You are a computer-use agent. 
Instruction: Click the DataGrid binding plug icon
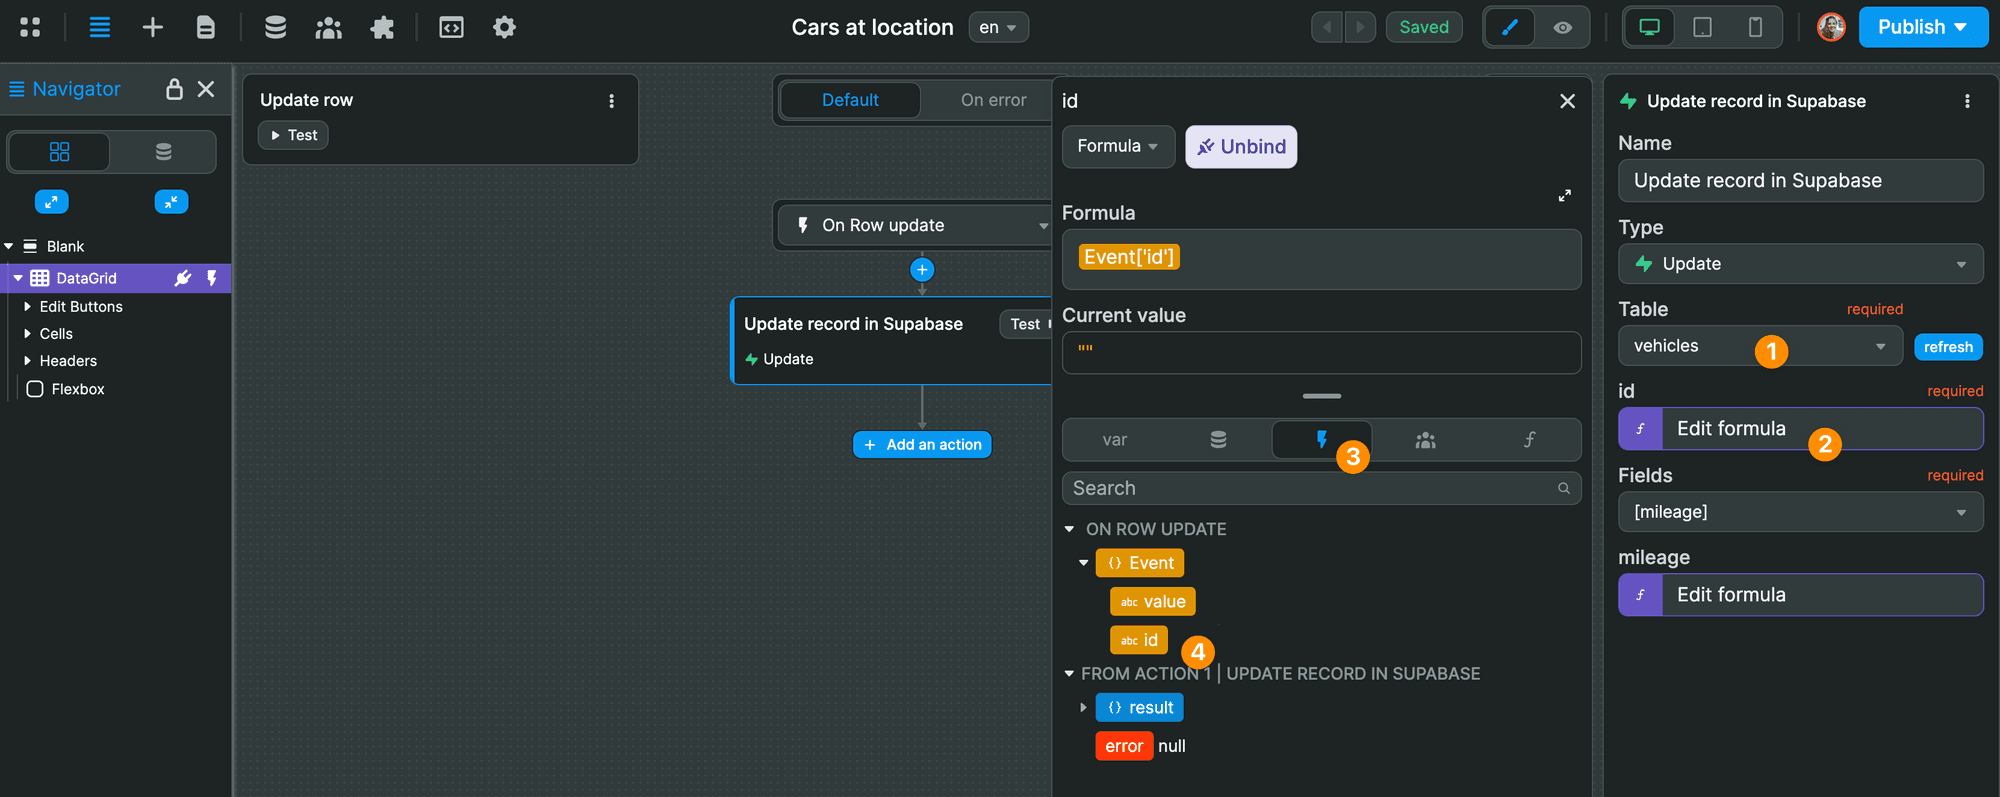(183, 278)
